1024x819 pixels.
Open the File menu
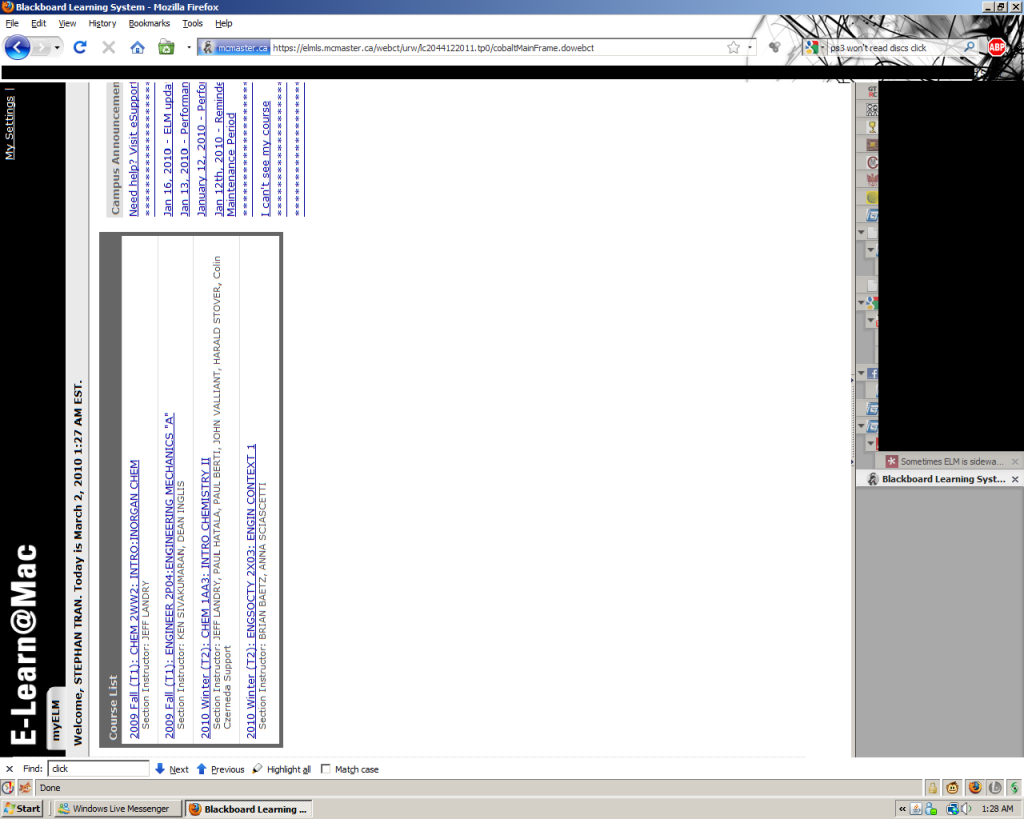12,24
